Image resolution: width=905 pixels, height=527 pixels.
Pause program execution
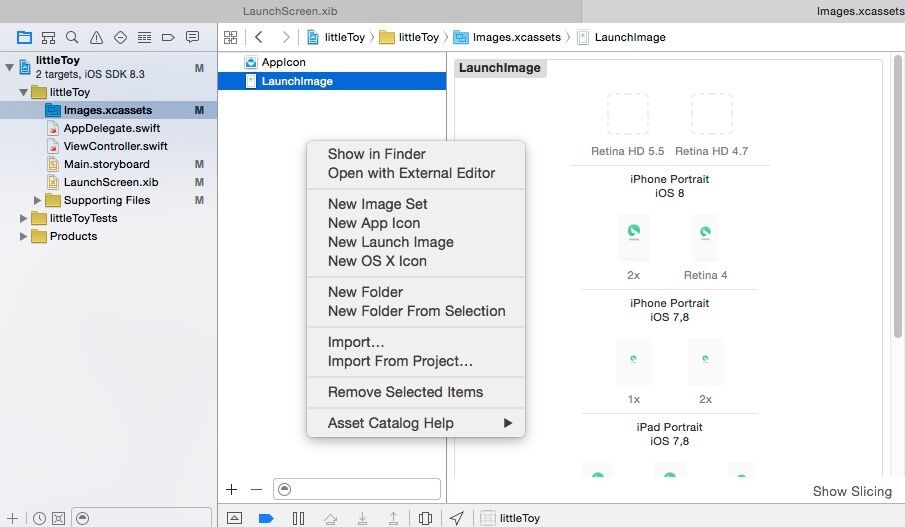[298, 518]
